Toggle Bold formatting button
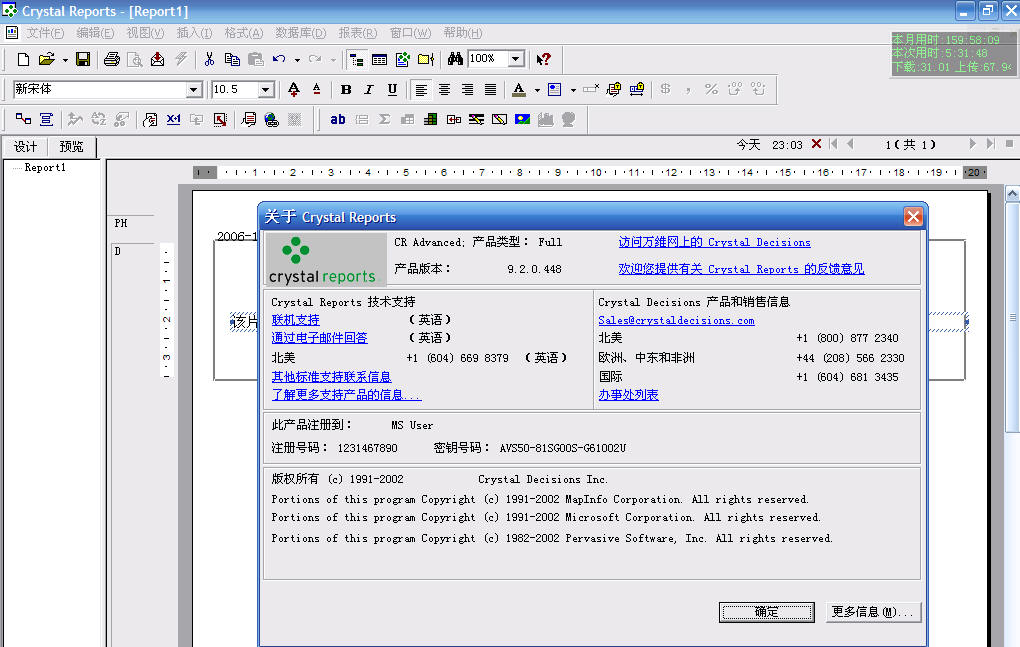Screen dimensions: 1020x647 point(346,90)
